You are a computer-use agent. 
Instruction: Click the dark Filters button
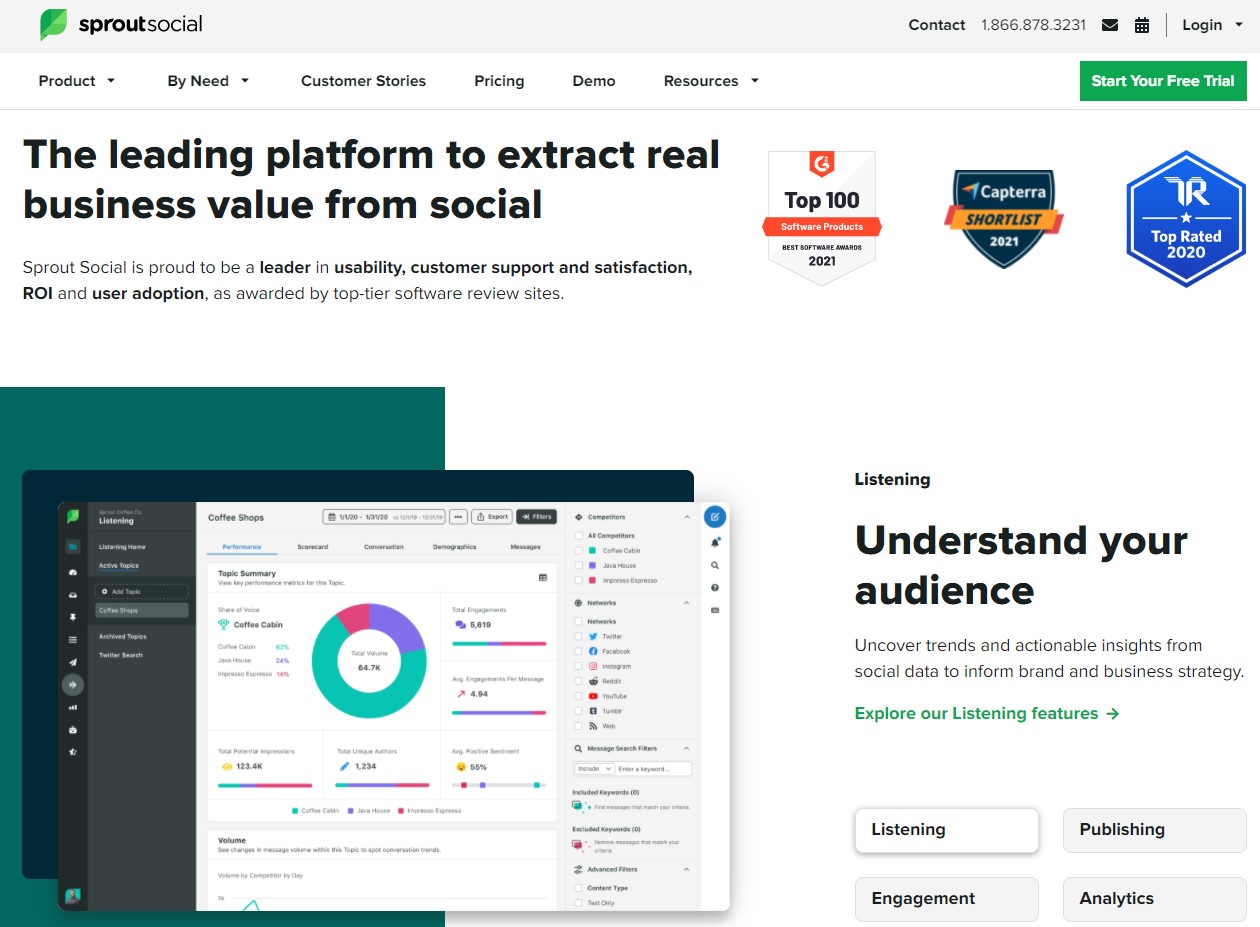click(x=537, y=517)
